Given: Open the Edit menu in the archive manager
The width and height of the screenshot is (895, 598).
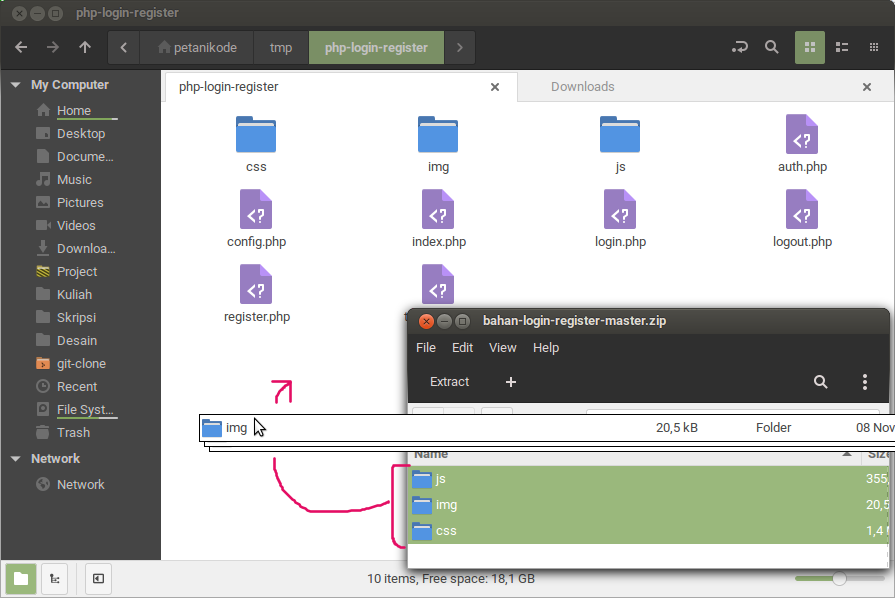Looking at the screenshot, I should (x=462, y=348).
